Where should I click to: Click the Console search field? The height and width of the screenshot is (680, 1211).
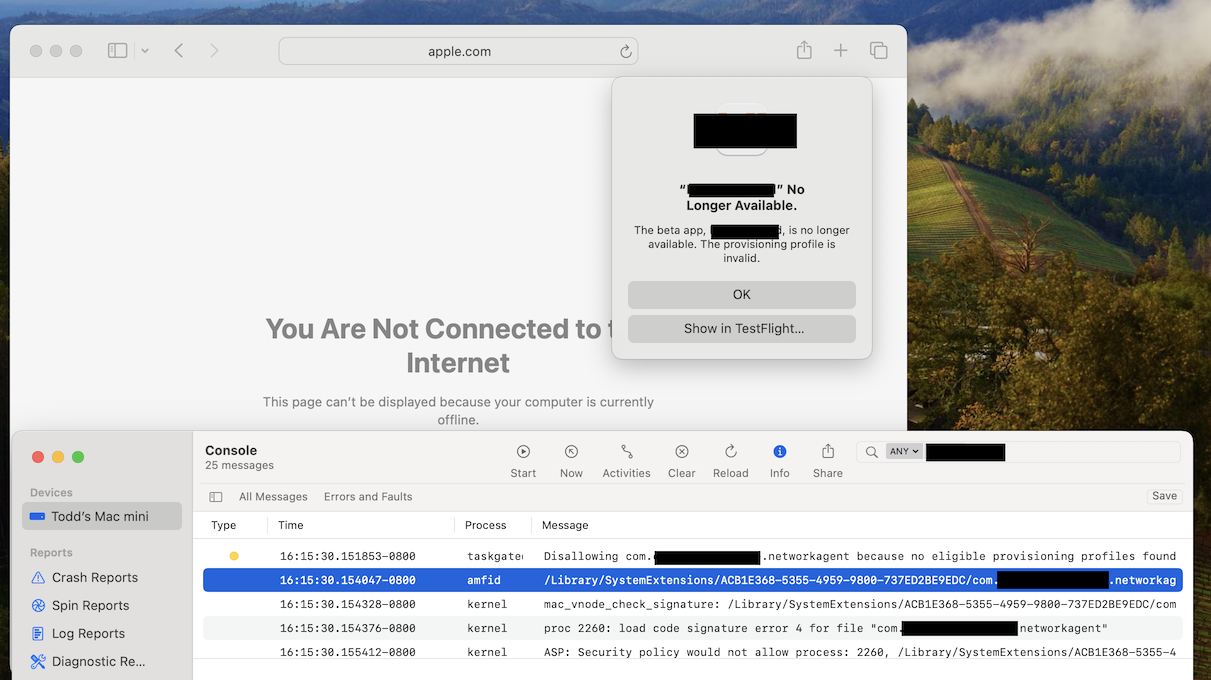point(1018,452)
